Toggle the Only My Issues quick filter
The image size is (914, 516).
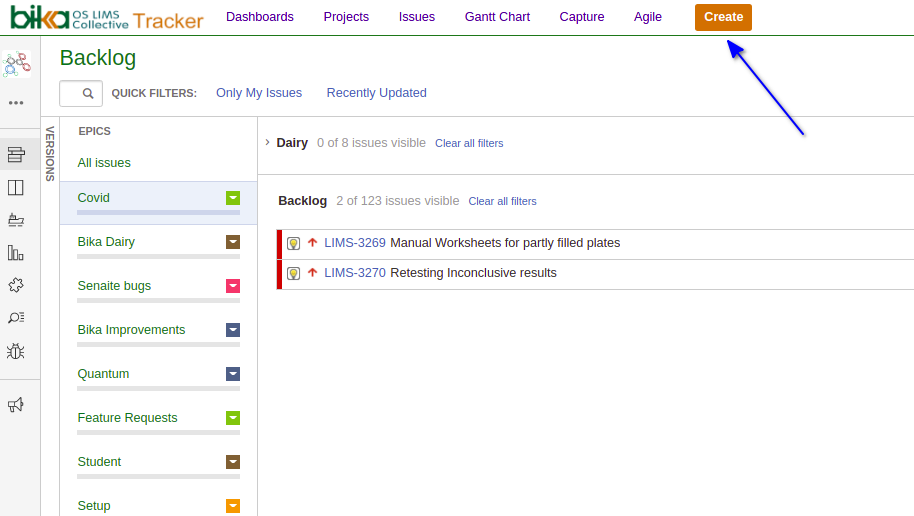[x=259, y=93]
